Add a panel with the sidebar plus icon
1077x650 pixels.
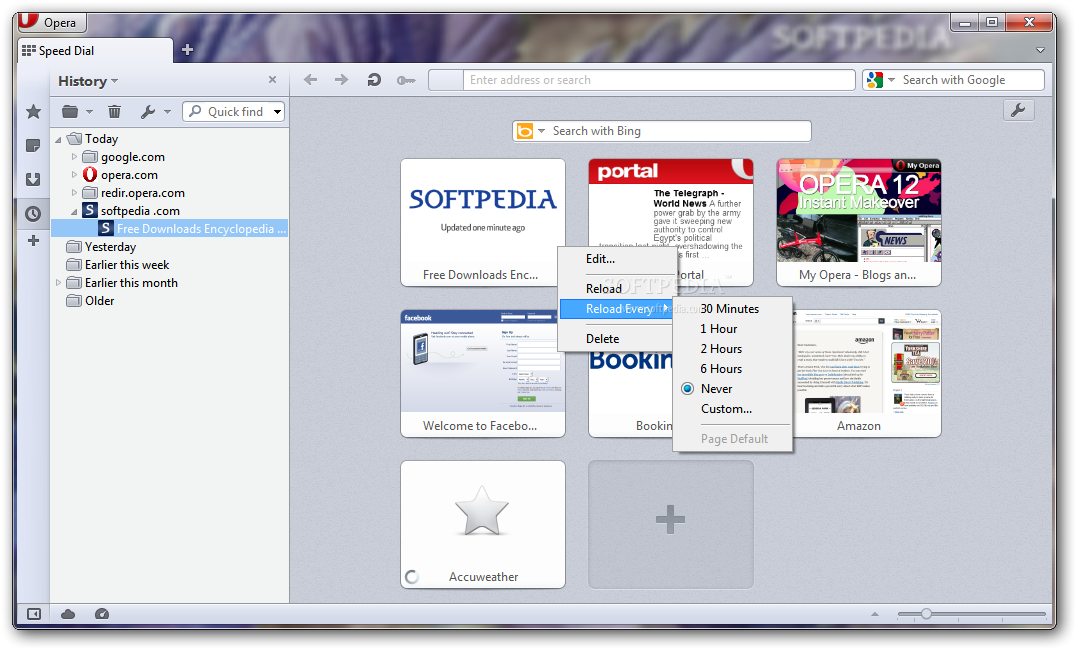click(x=33, y=240)
